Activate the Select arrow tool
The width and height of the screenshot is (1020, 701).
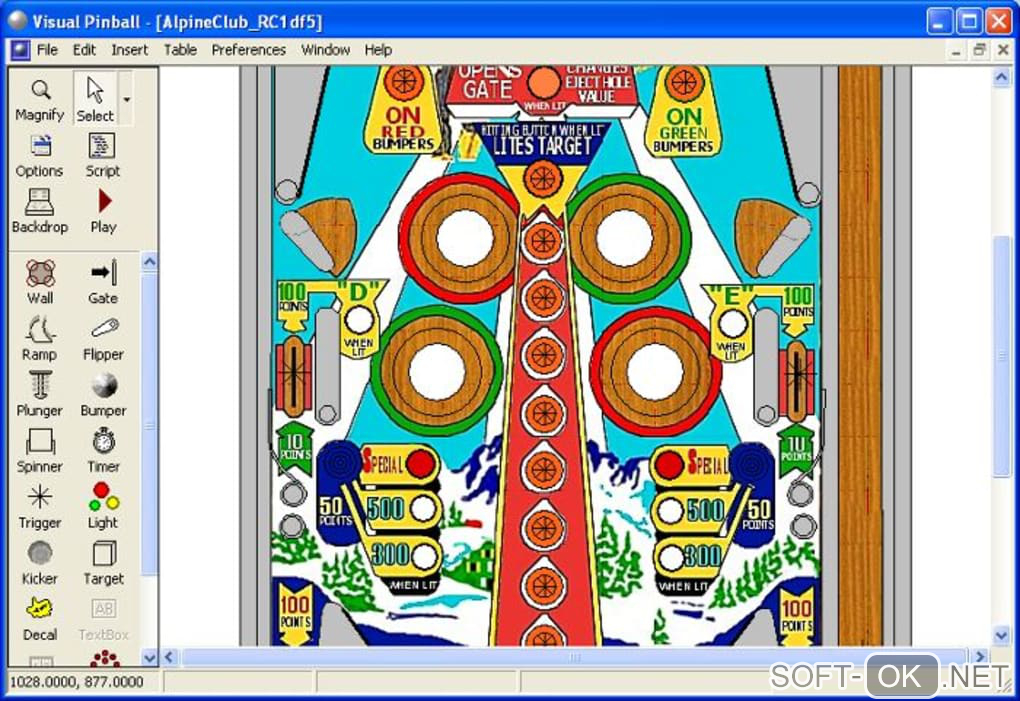(x=95, y=100)
